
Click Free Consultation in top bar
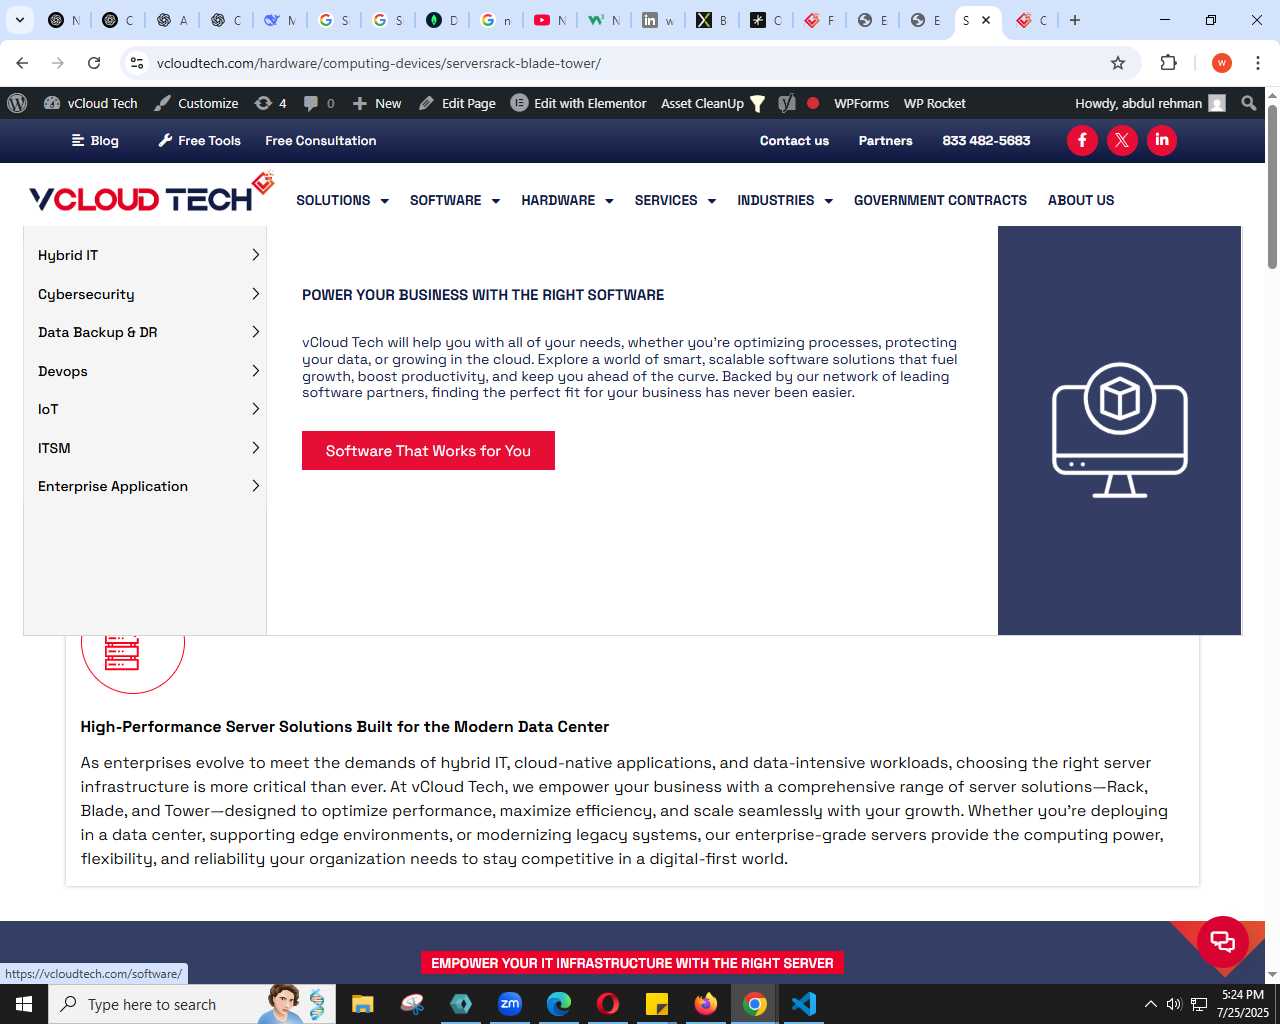tap(321, 141)
